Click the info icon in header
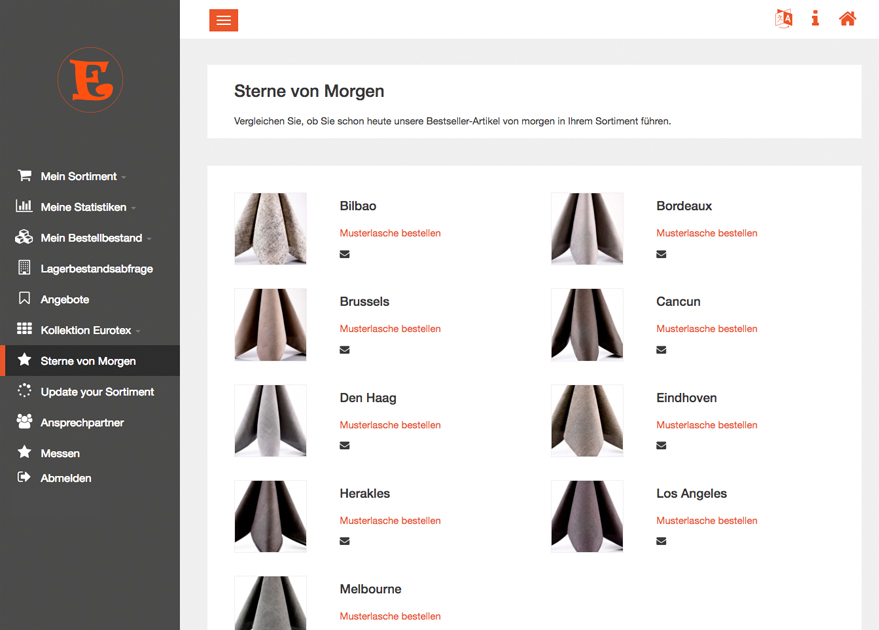This screenshot has height=630, width=879. point(815,19)
